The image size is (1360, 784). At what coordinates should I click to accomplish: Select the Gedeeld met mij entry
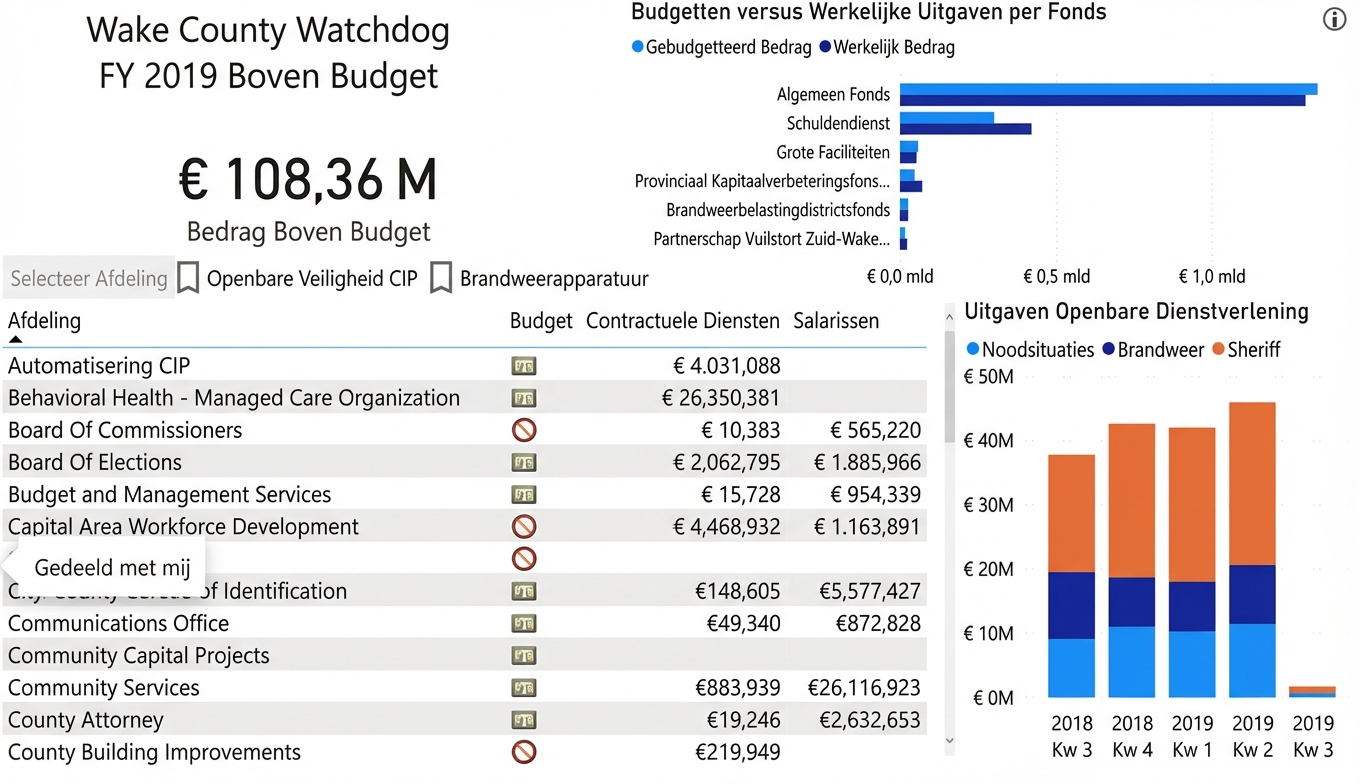click(x=112, y=567)
